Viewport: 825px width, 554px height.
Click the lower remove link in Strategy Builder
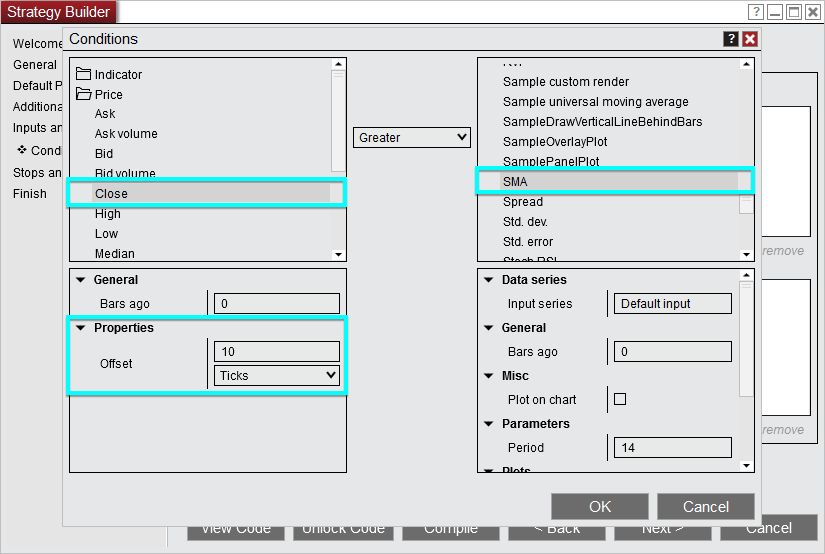coord(783,430)
